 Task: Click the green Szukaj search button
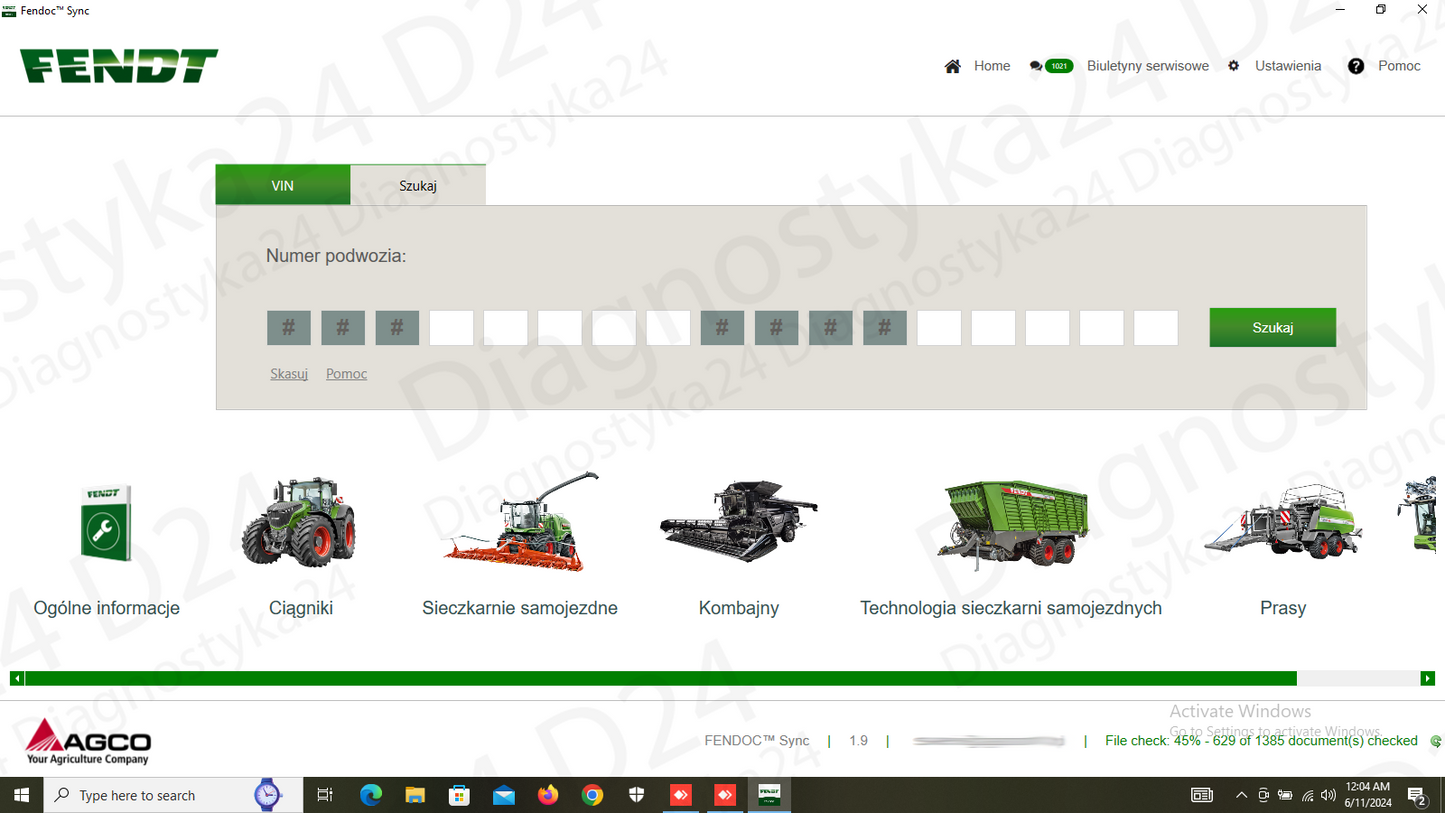pyautogui.click(x=1272, y=327)
